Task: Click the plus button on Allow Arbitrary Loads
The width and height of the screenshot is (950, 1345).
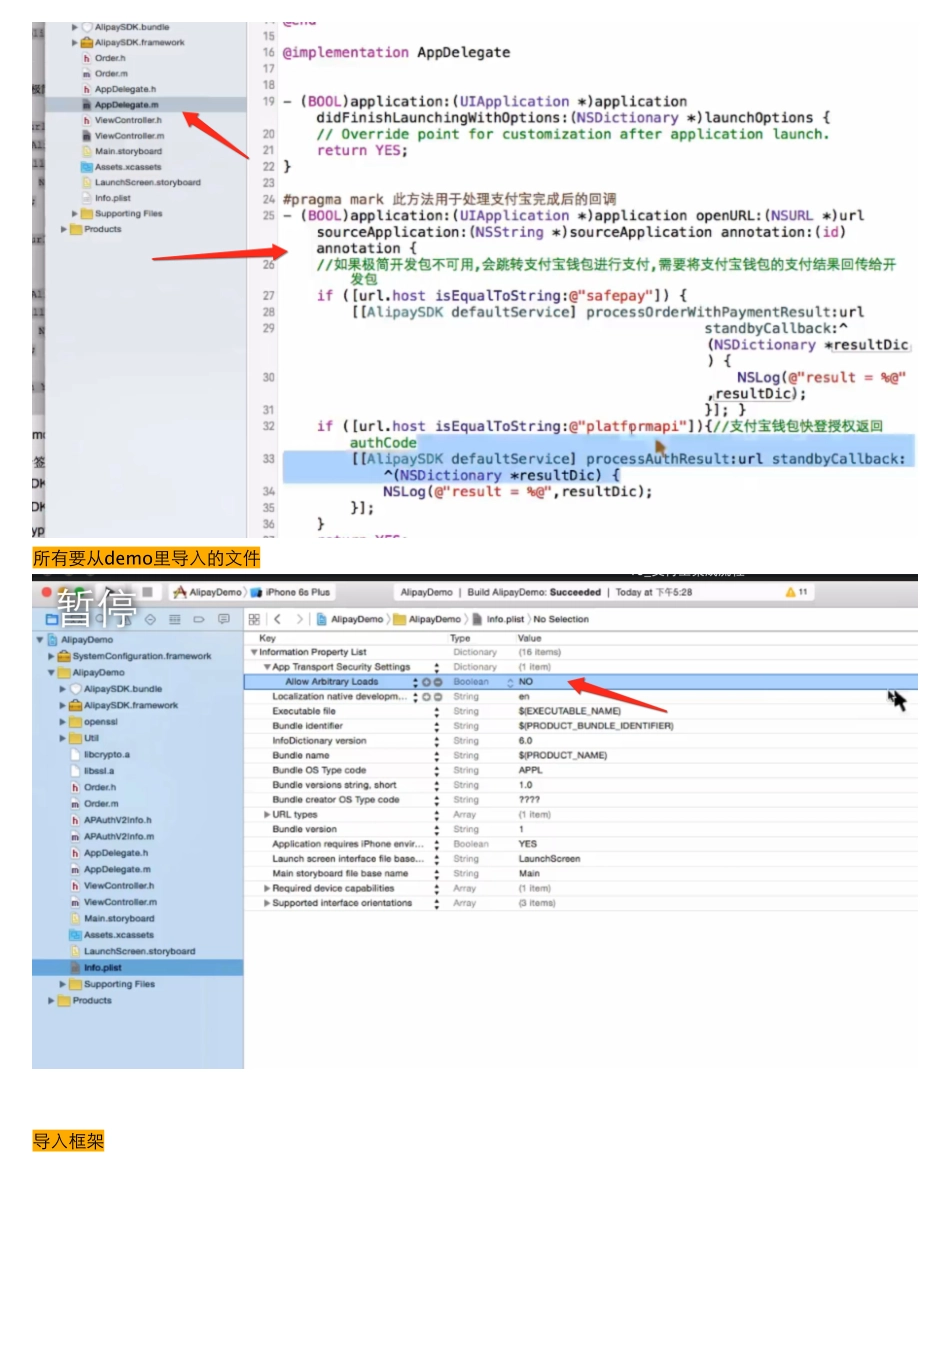Action: 427,682
